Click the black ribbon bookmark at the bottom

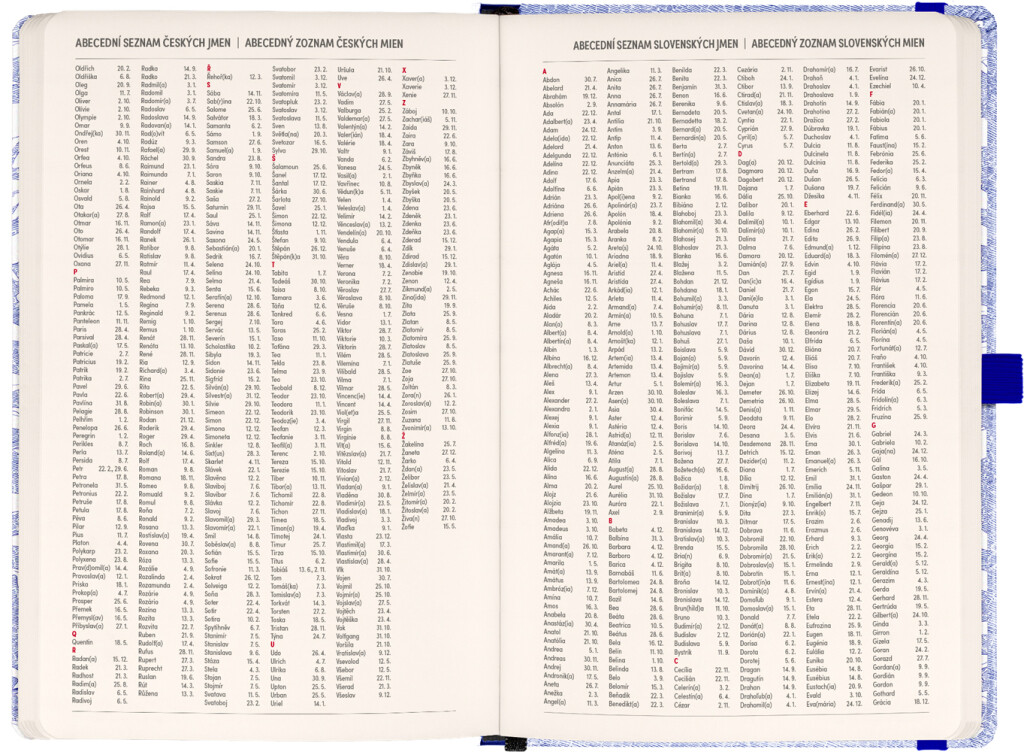[515, 744]
